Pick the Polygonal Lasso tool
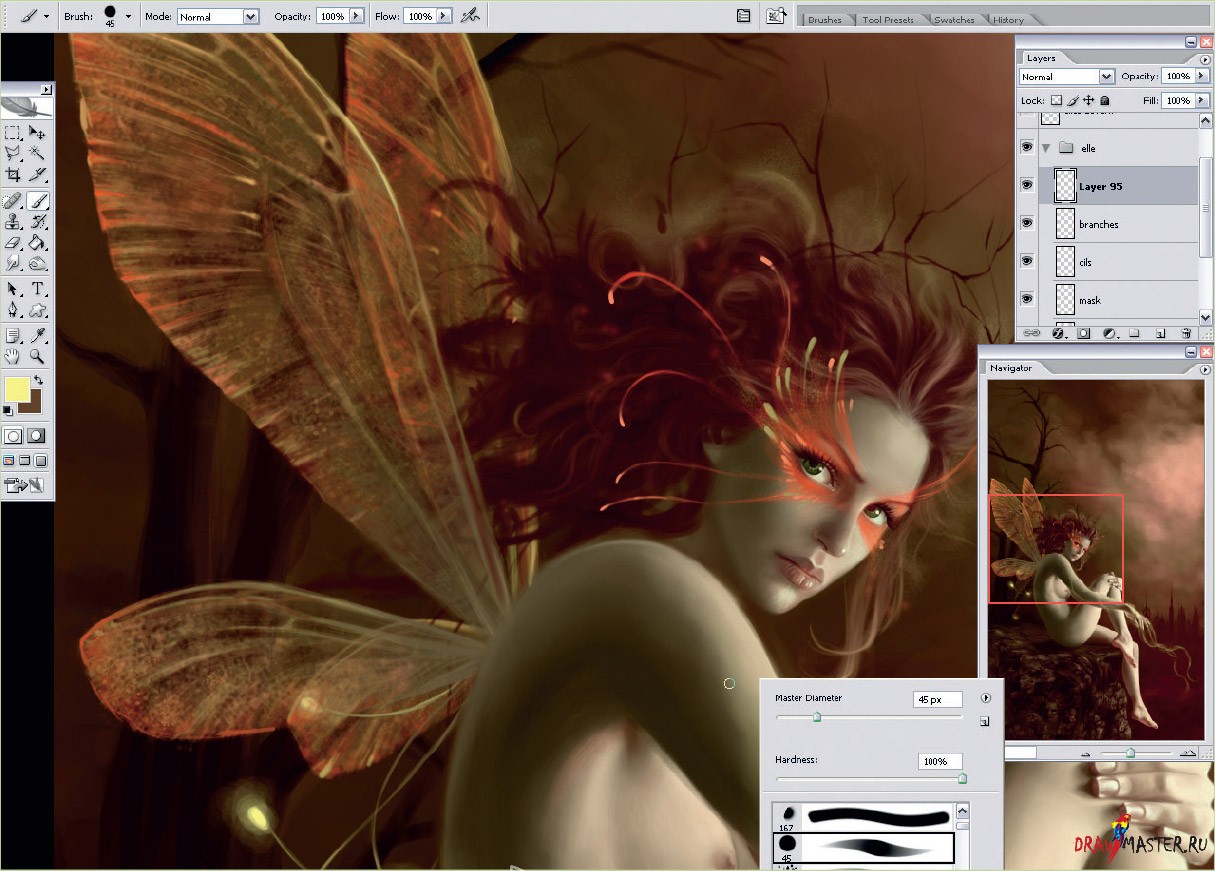 pyautogui.click(x=13, y=153)
